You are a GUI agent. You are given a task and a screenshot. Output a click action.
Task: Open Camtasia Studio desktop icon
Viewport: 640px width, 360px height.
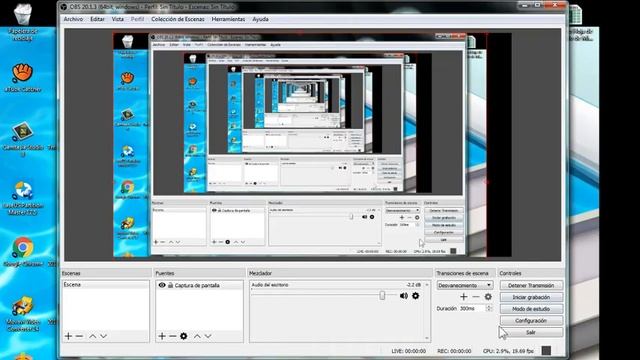point(23,139)
